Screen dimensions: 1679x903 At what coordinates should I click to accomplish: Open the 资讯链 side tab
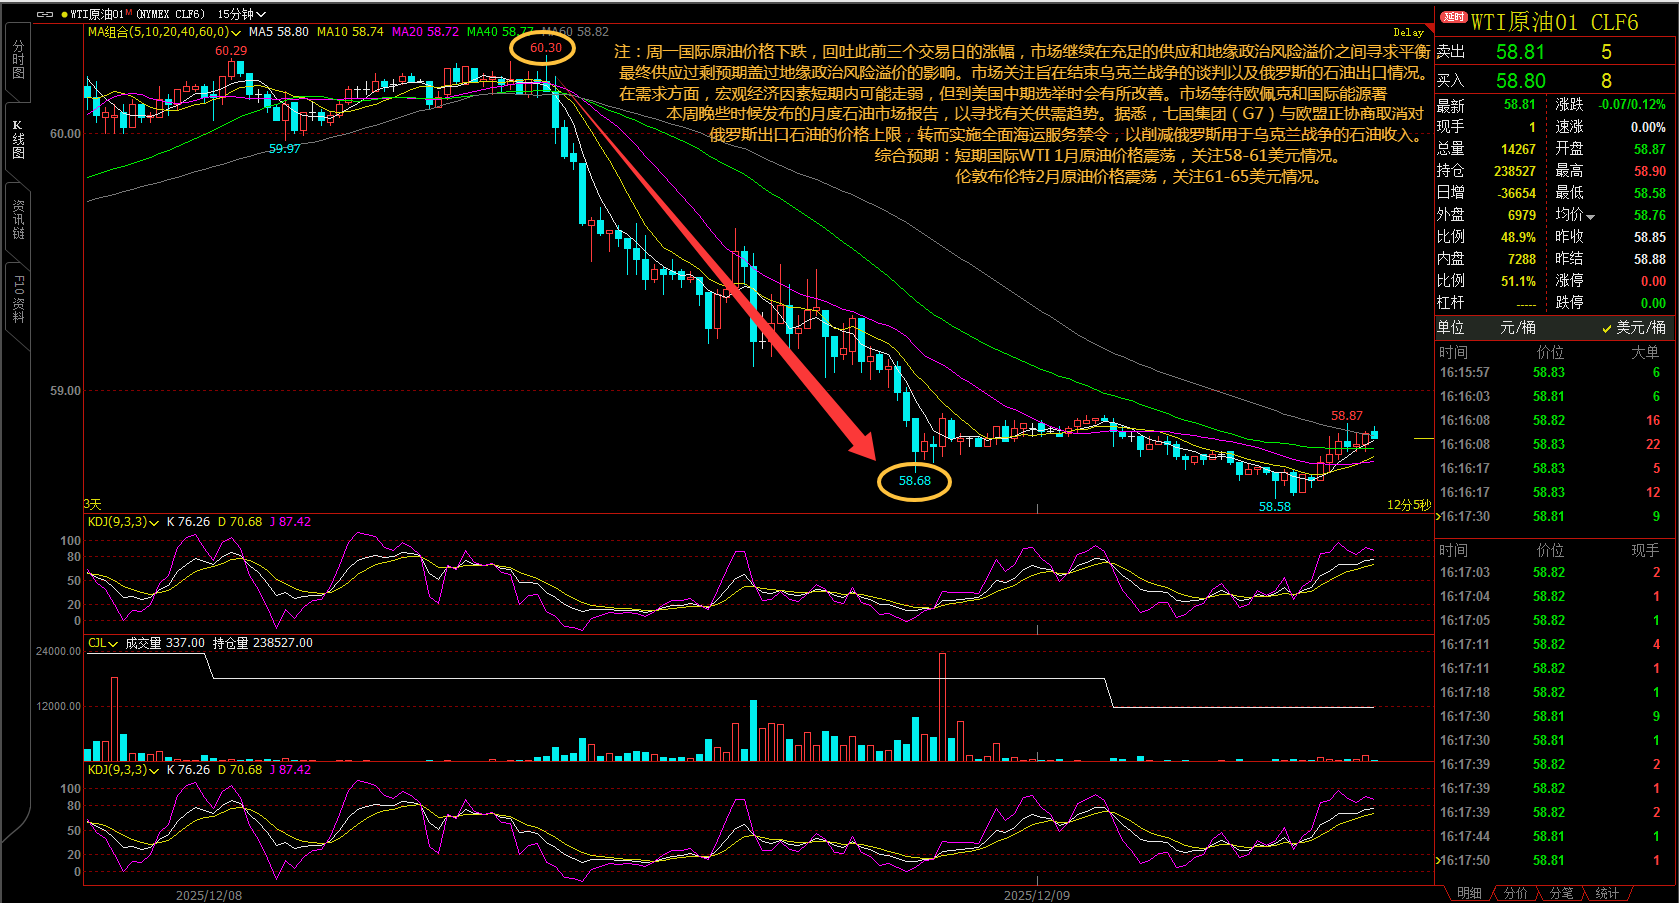click(18, 218)
